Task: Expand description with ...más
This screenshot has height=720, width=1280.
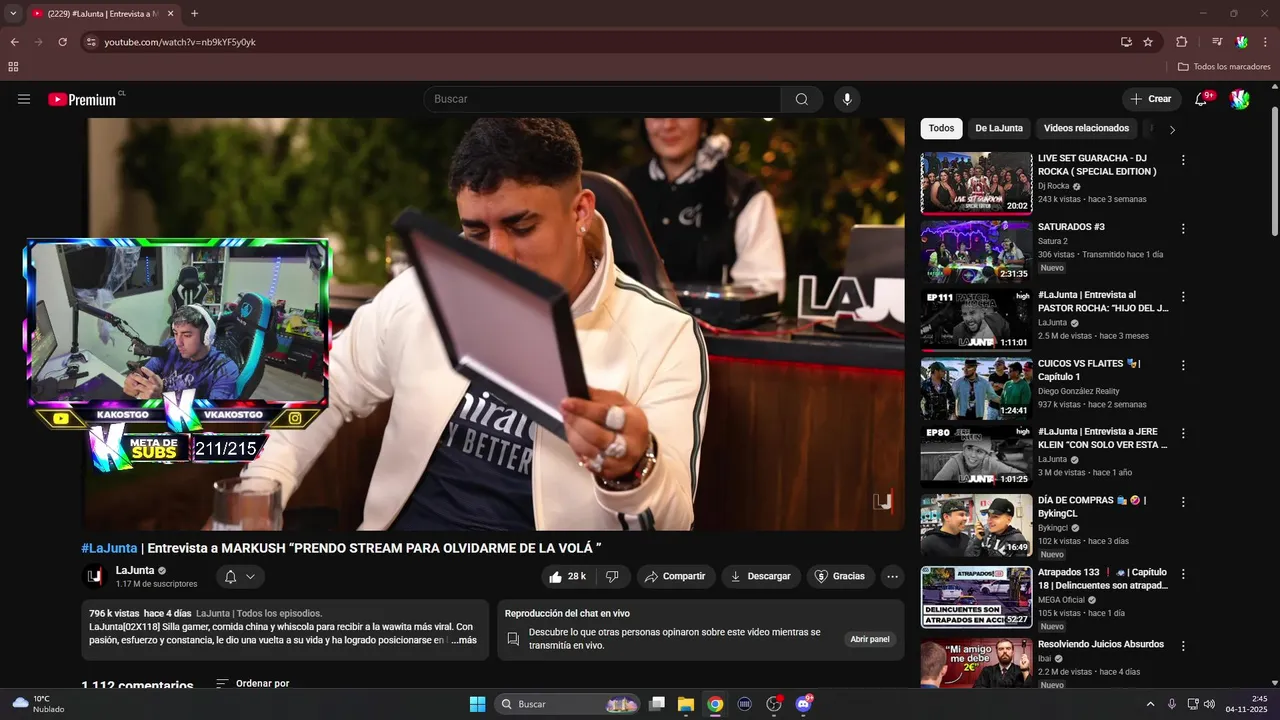Action: 463,640
